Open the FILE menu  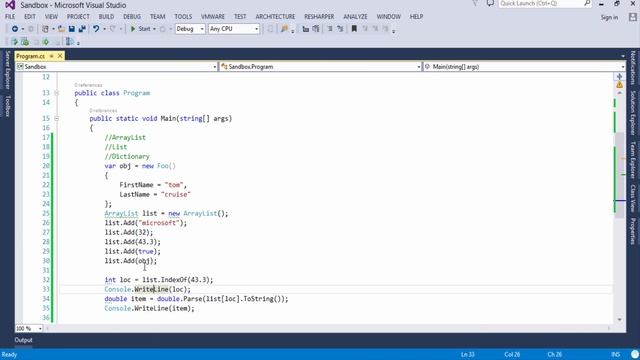10,17
